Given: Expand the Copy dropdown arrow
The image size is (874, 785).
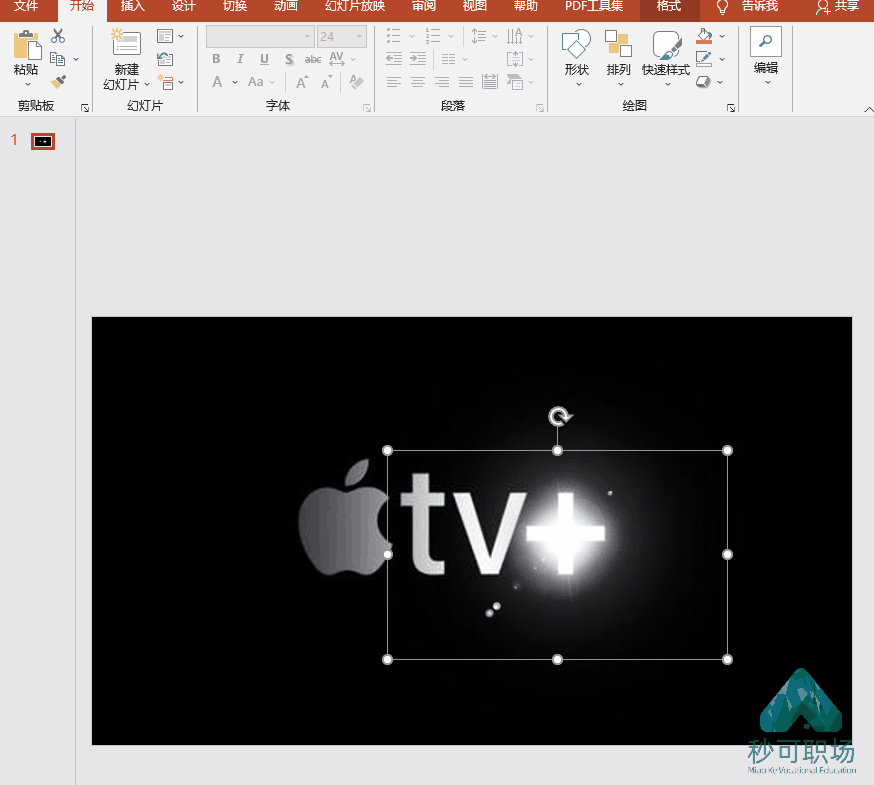Looking at the screenshot, I should [x=76, y=59].
